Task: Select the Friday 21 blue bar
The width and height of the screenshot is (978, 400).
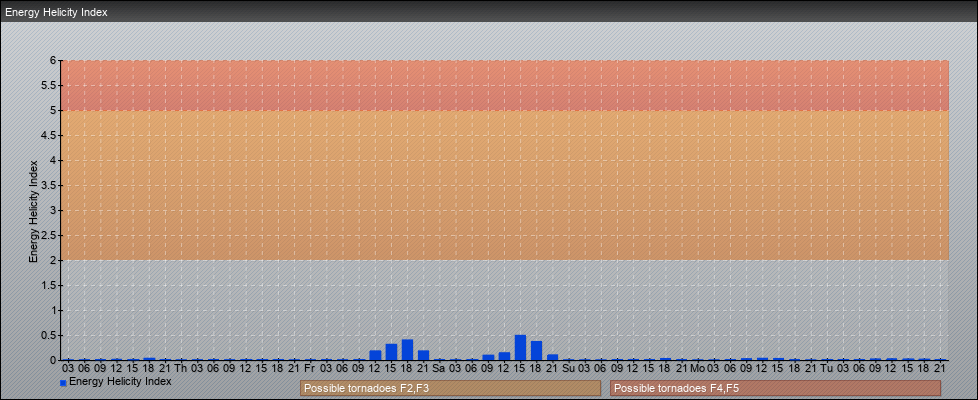Action: click(x=424, y=355)
